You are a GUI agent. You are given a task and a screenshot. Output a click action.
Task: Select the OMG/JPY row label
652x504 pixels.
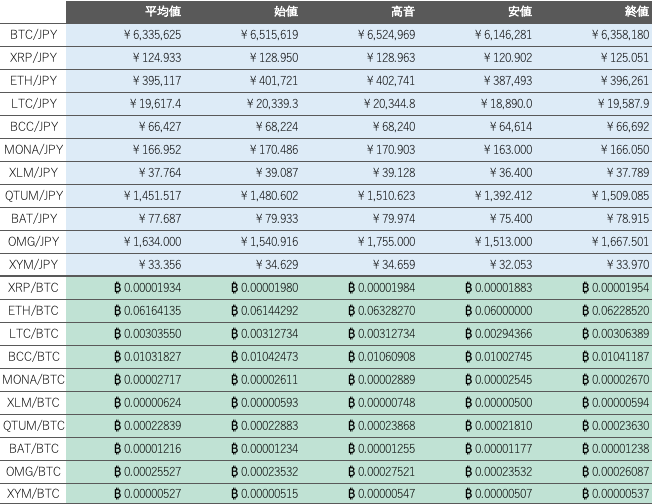(33, 241)
